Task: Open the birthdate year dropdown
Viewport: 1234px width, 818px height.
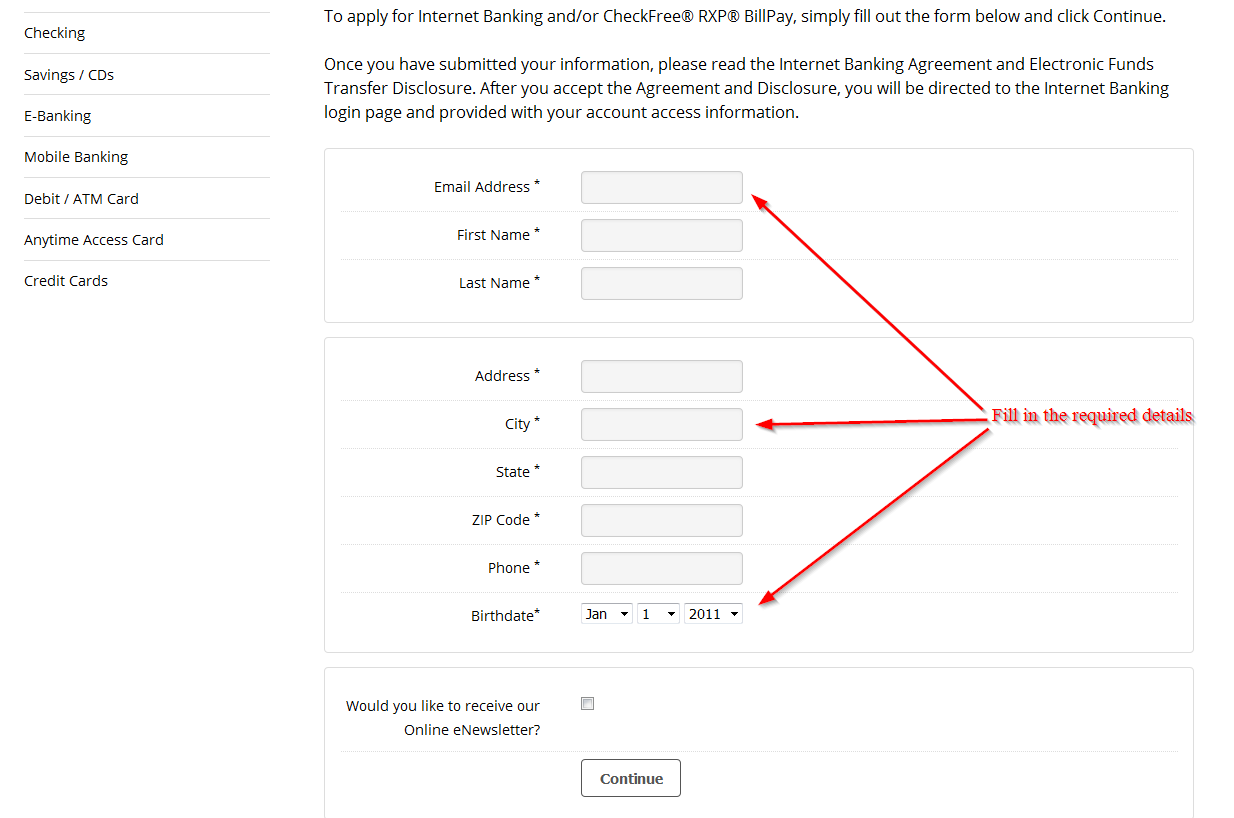Action: click(713, 614)
